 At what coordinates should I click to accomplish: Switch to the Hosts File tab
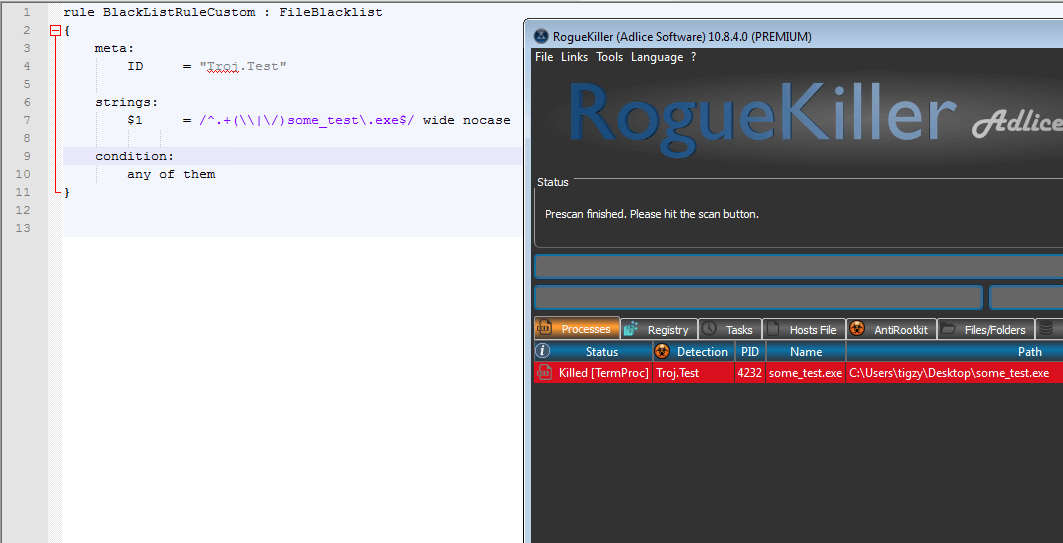click(x=804, y=329)
